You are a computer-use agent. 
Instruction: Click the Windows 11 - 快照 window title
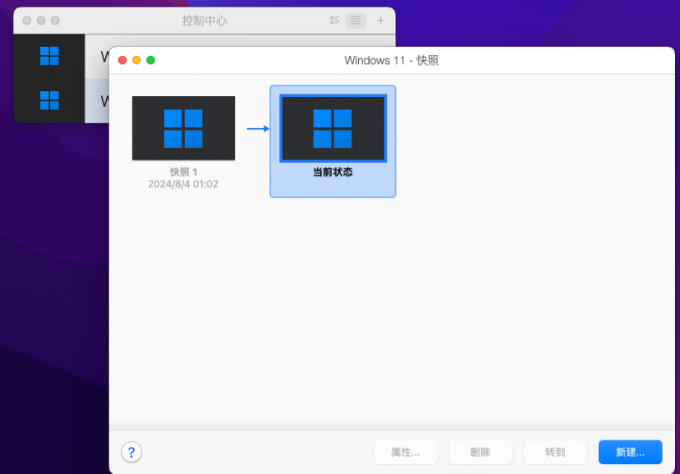point(392,60)
